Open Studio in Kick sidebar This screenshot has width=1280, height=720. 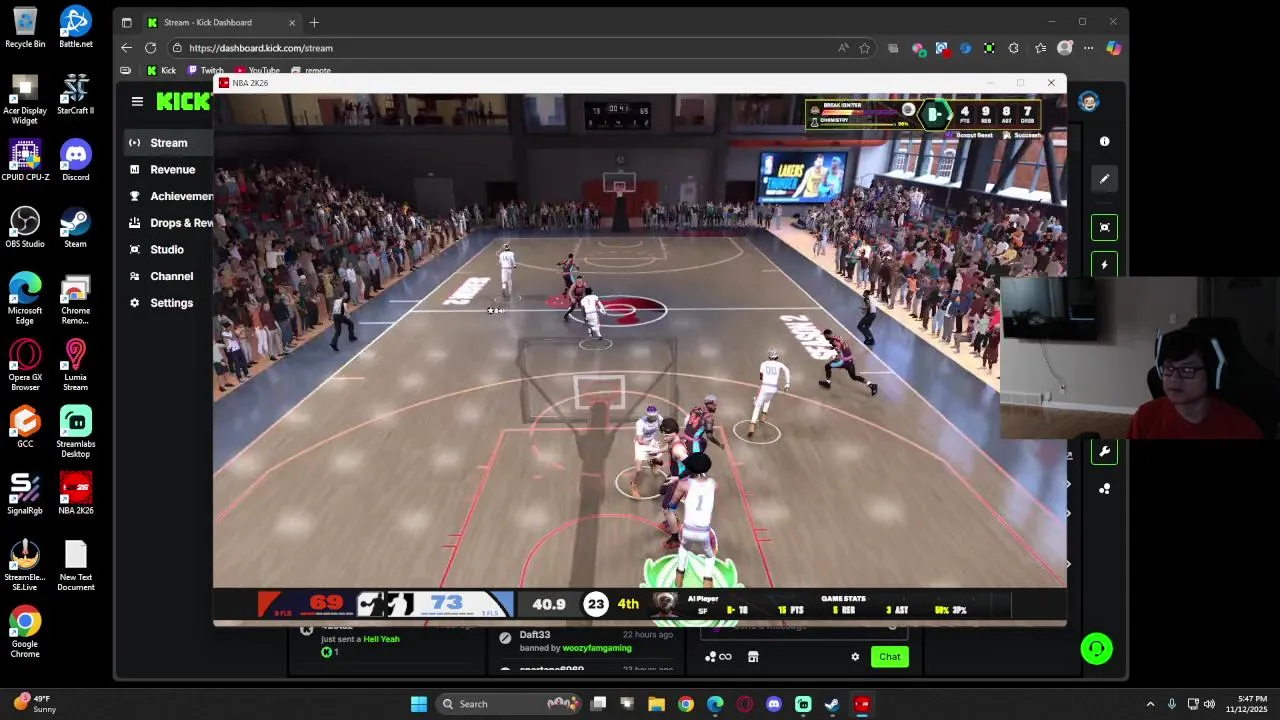pyautogui.click(x=166, y=250)
